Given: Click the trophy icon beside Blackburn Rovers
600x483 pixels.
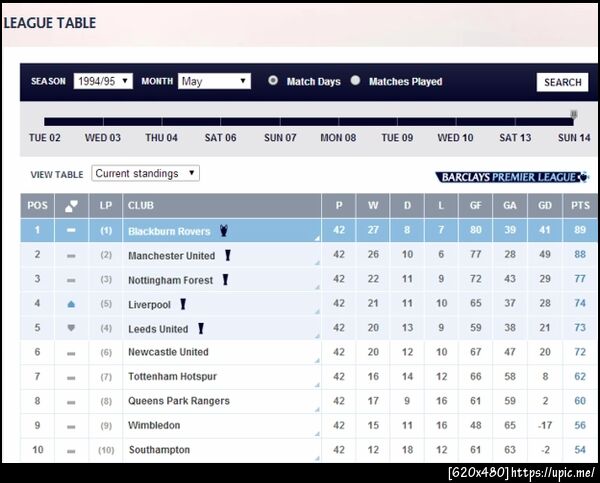Looking at the screenshot, I should 222,230.
